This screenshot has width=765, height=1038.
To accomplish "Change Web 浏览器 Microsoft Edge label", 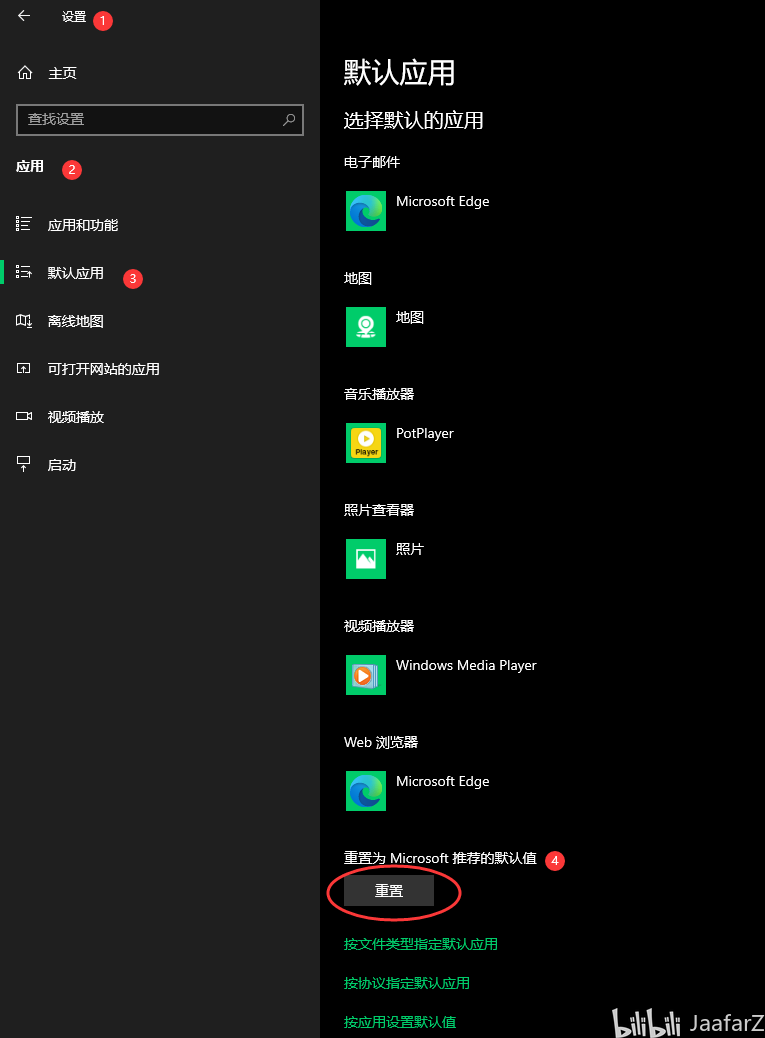I will click(x=443, y=781).
